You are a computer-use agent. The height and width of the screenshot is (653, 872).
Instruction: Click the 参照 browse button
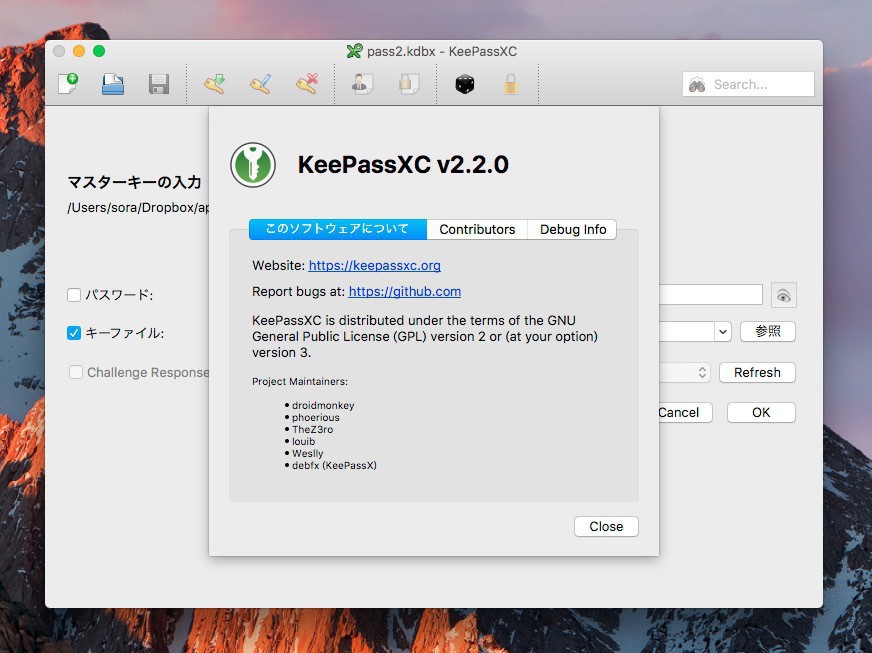[x=767, y=332]
